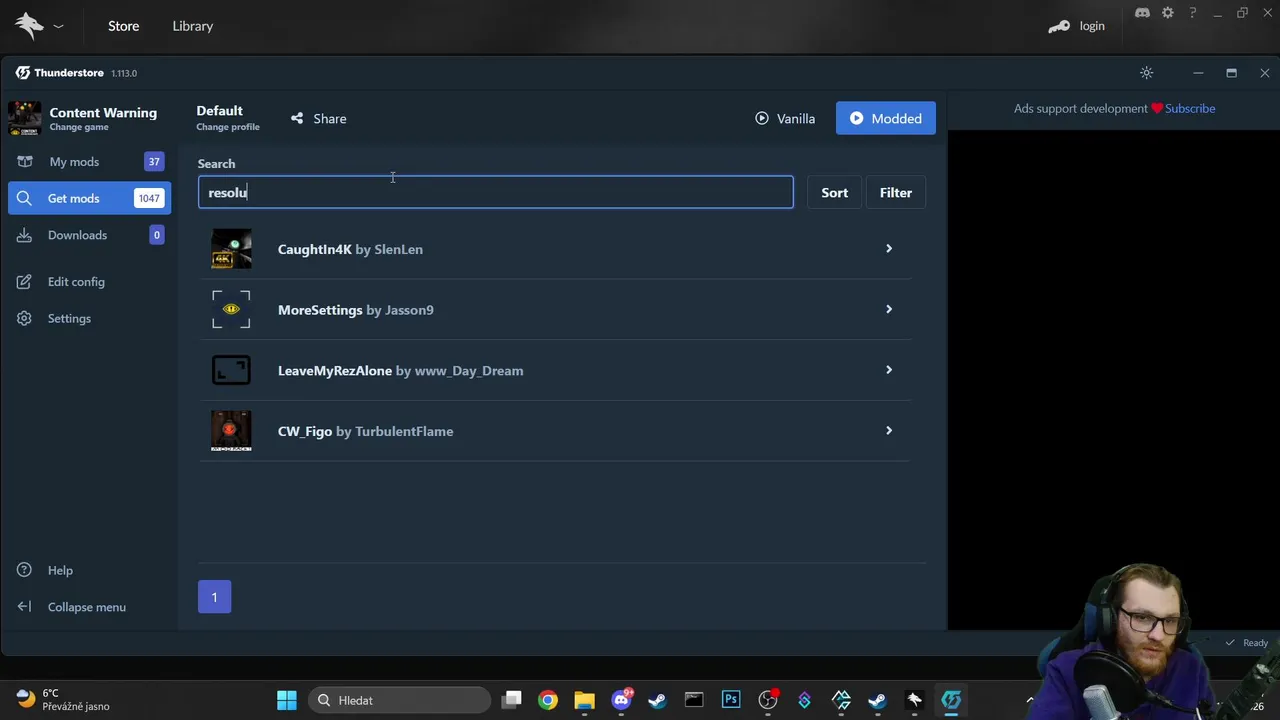Image resolution: width=1280 pixels, height=720 pixels.
Task: Open Photoshop from the taskbar
Action: point(731,700)
